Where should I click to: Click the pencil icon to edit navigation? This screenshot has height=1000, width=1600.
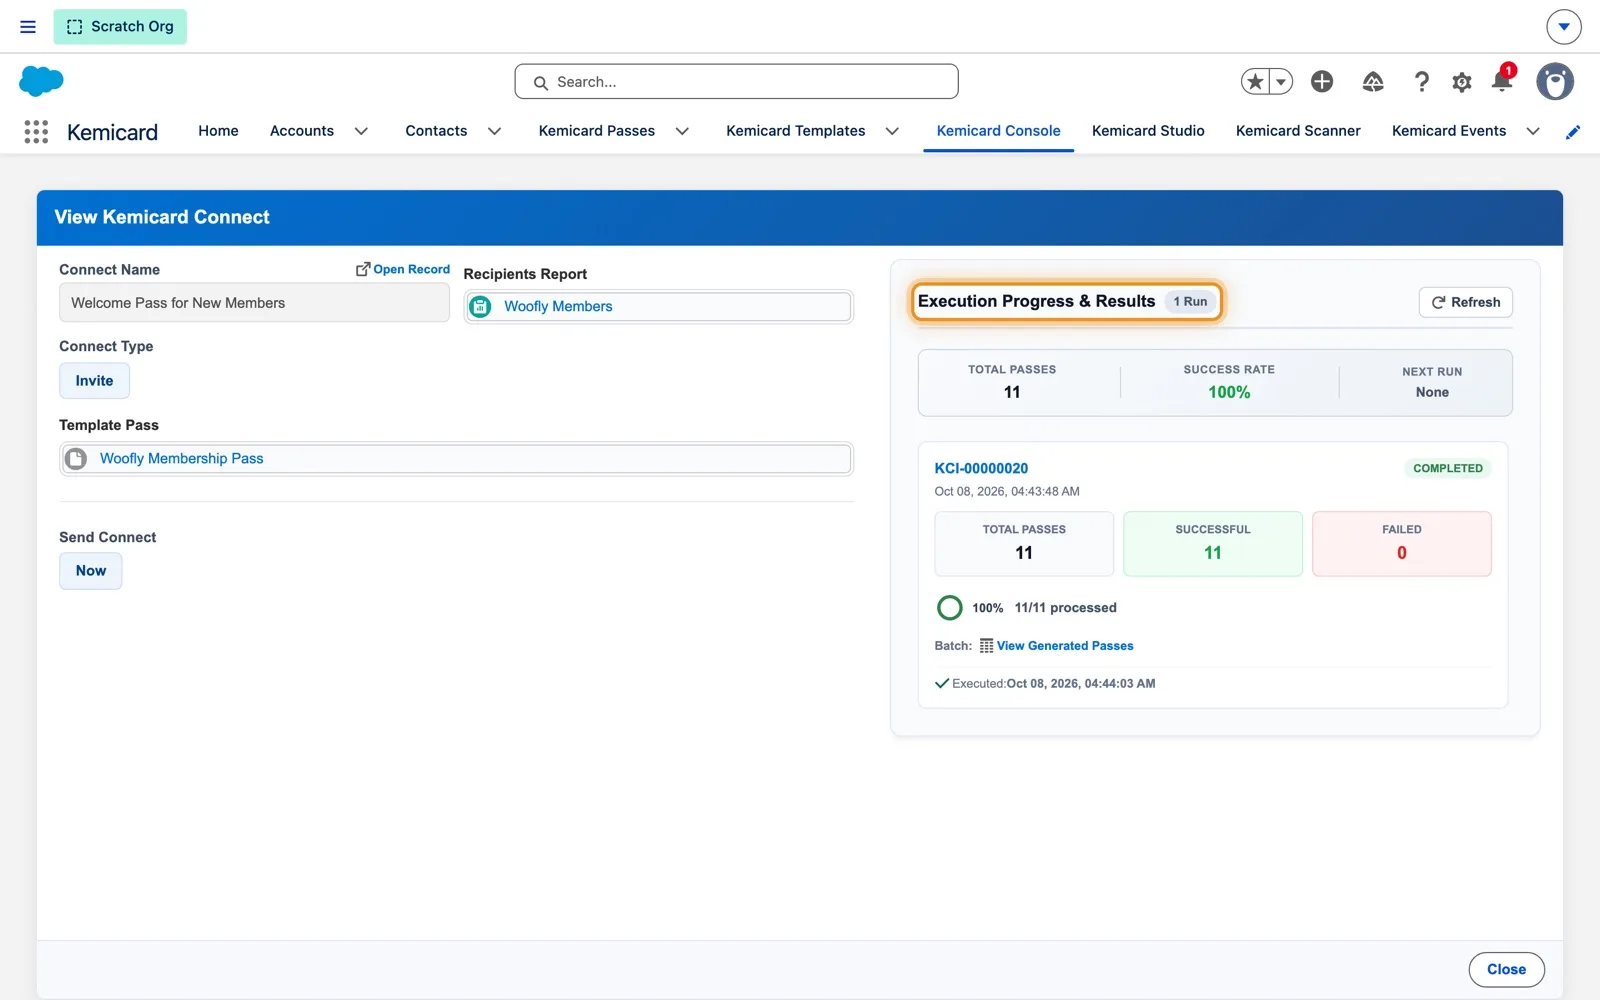pos(1573,132)
